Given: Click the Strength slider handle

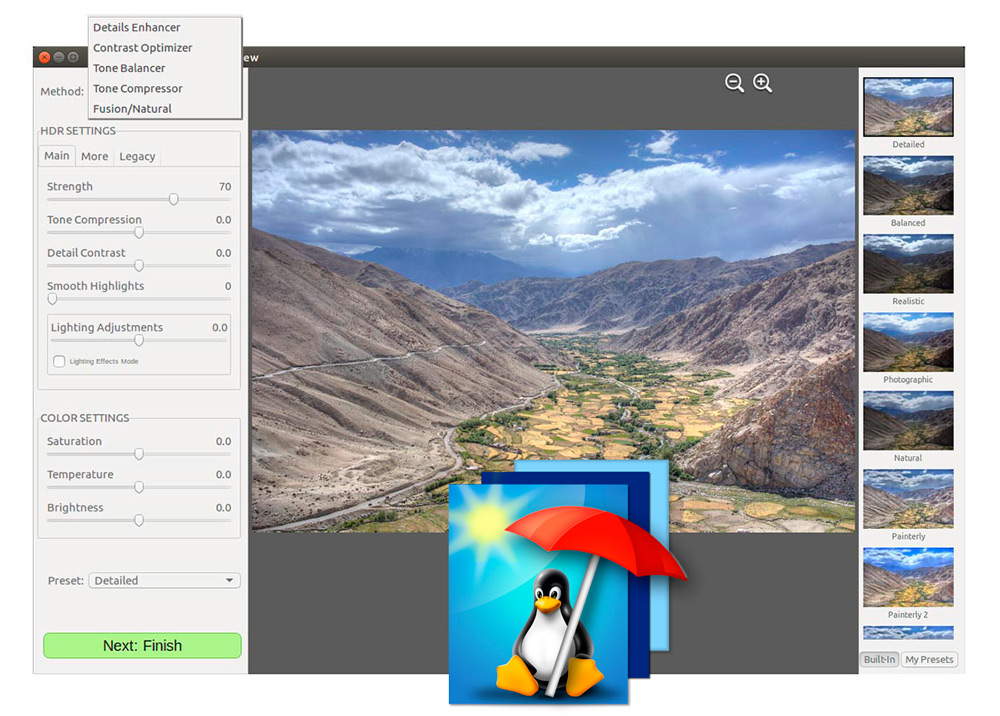Looking at the screenshot, I should click(174, 200).
